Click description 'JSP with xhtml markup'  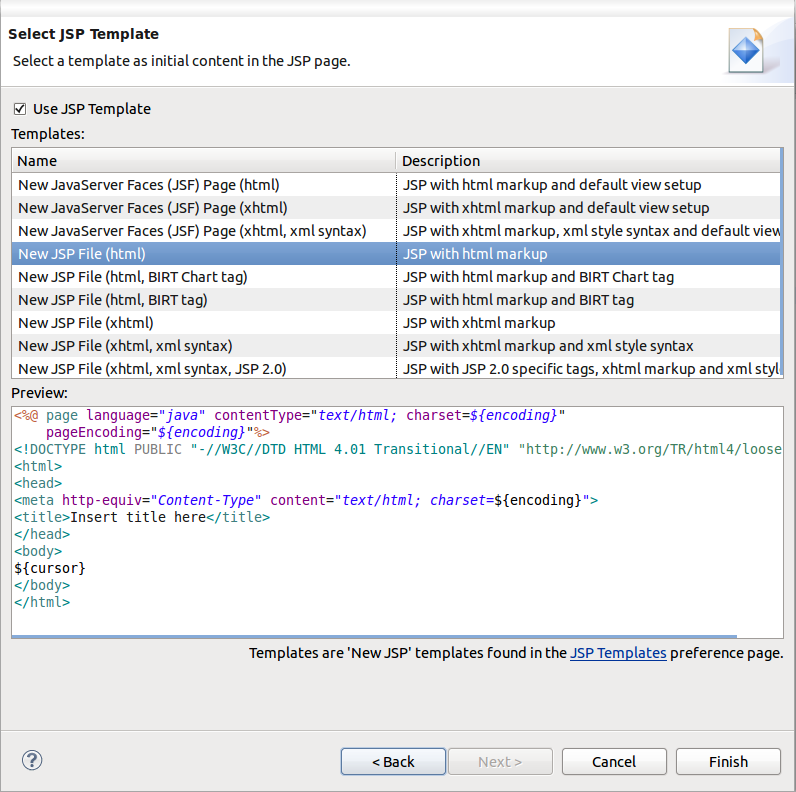[479, 323]
